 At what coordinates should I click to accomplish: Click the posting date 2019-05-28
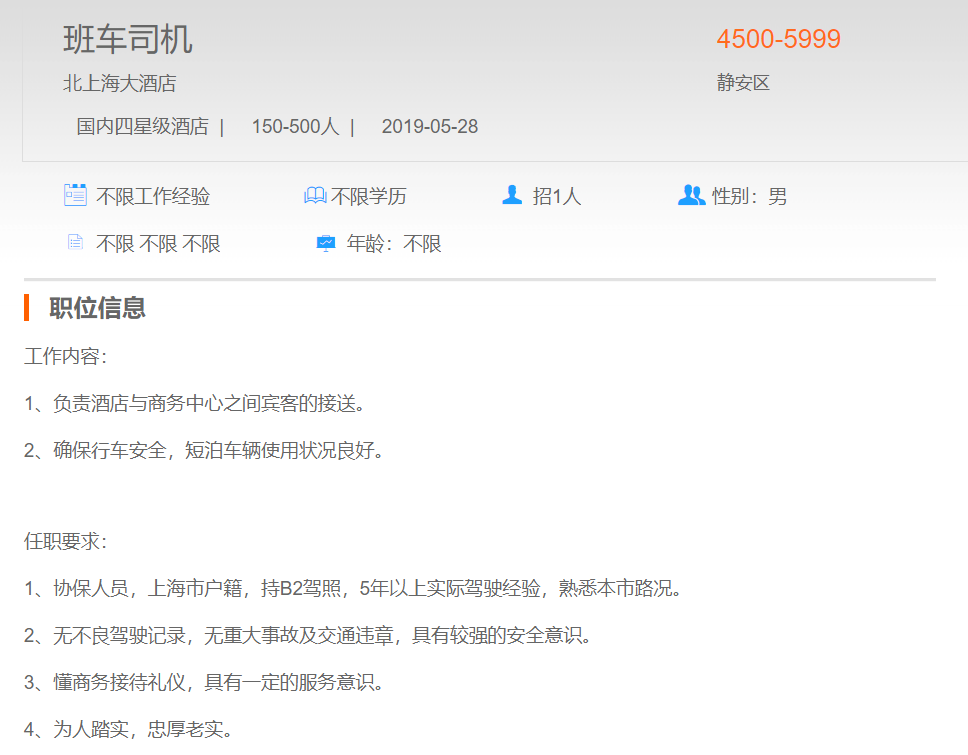pyautogui.click(x=430, y=127)
